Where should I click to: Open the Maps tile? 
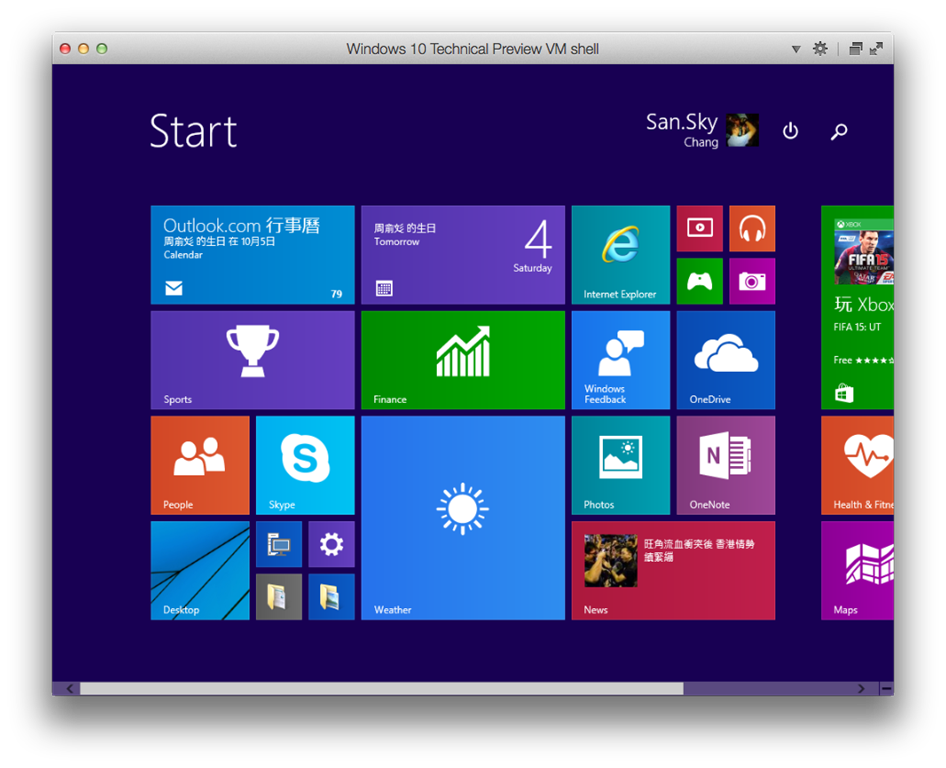click(x=857, y=571)
